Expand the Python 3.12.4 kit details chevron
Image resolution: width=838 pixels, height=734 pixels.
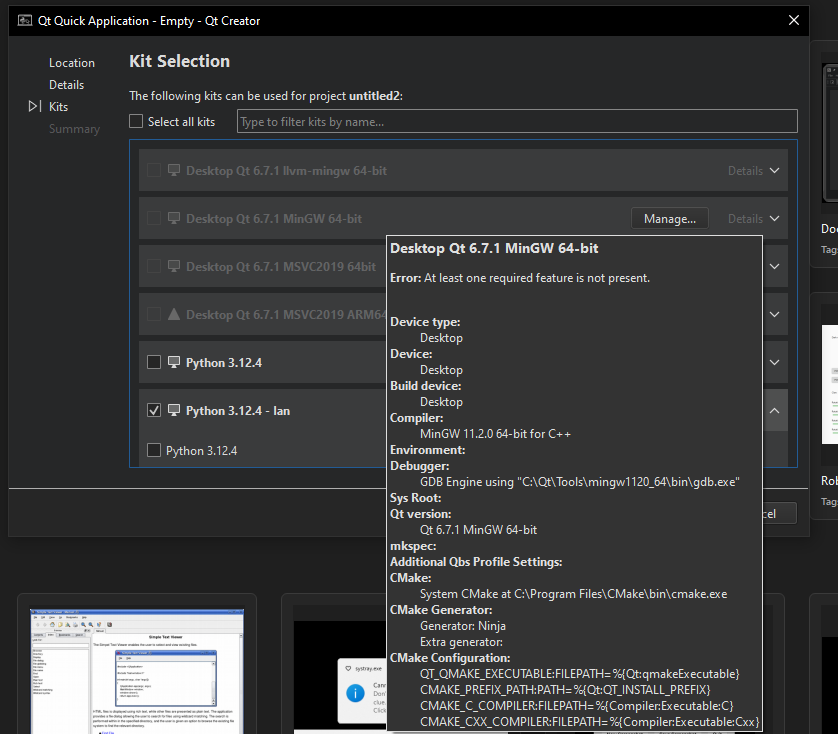[774, 362]
